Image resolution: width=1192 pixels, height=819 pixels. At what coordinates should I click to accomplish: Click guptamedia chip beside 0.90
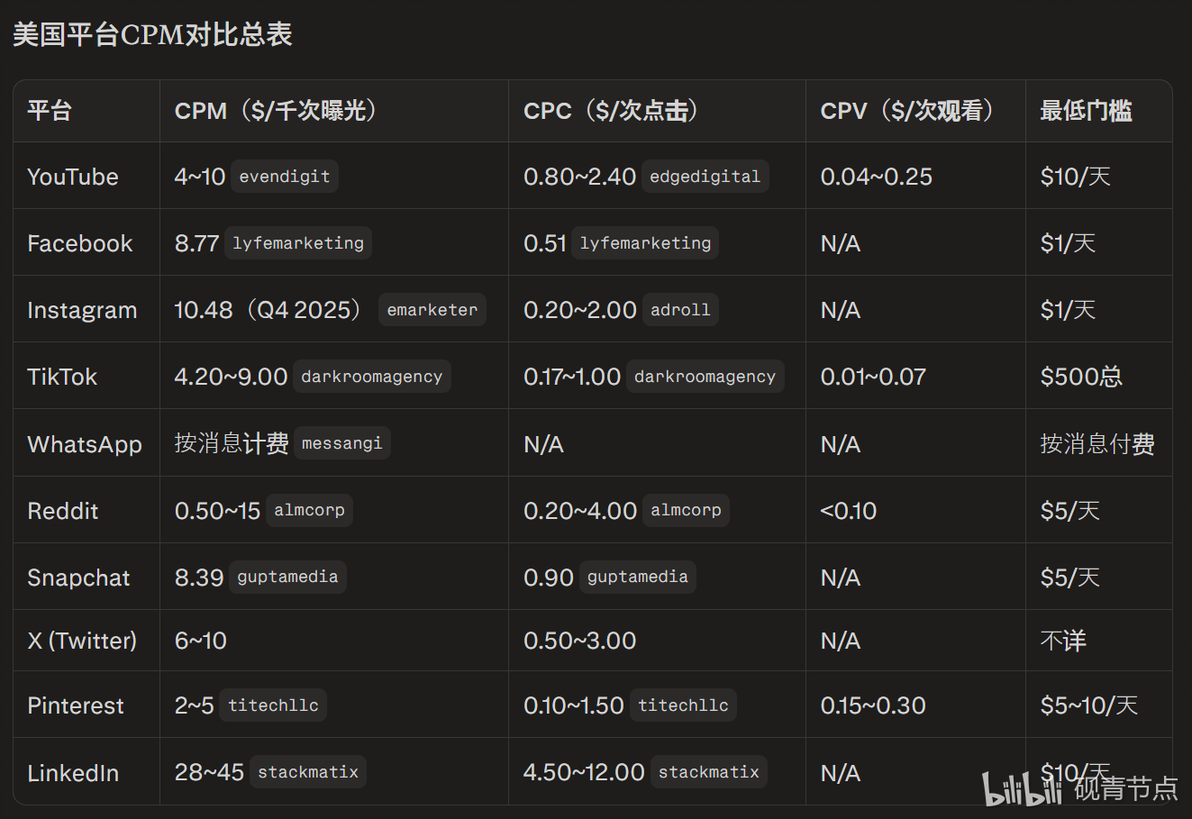point(637,577)
